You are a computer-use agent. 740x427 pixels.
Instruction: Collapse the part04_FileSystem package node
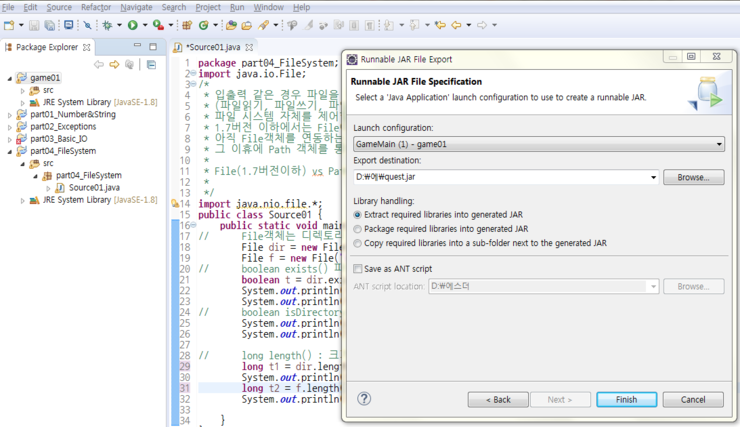tap(35, 176)
